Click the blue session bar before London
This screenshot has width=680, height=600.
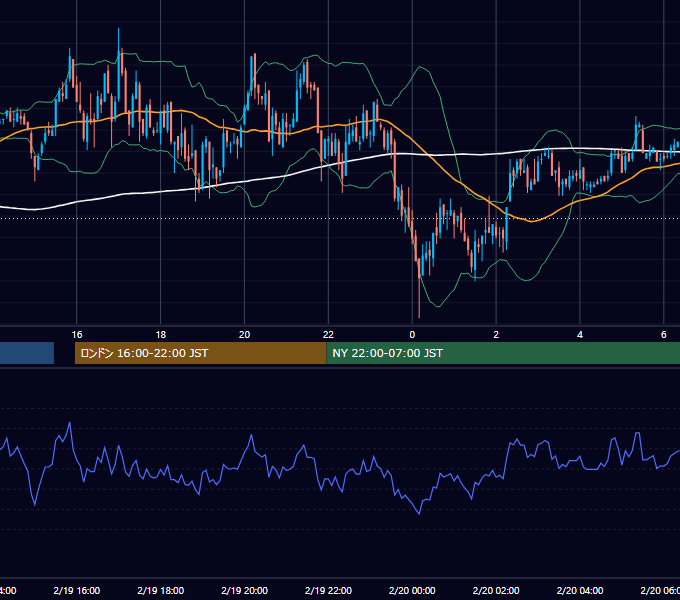pos(27,353)
